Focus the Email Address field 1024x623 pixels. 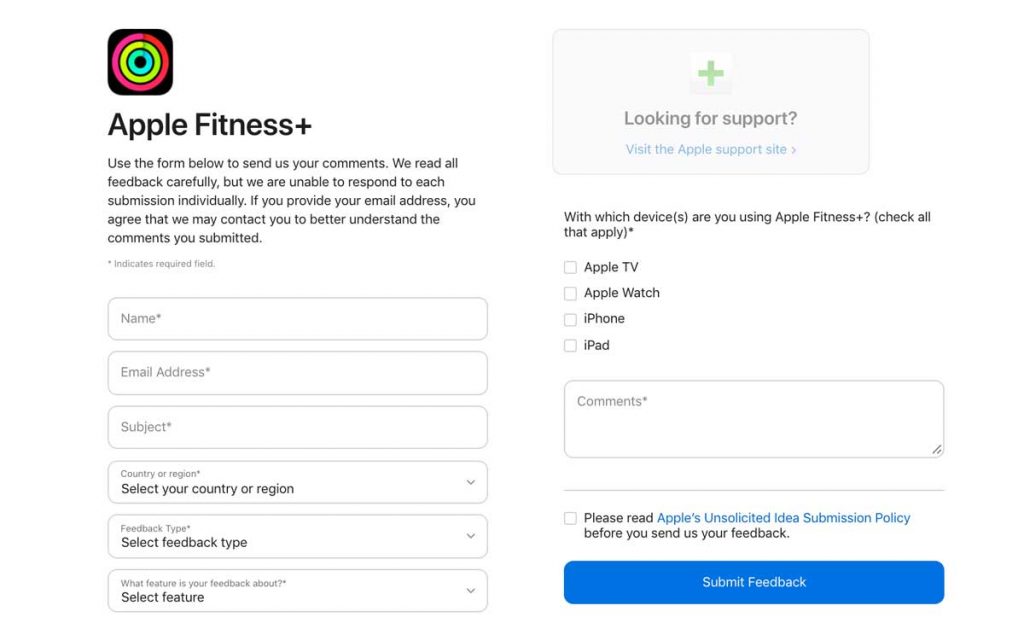click(297, 373)
